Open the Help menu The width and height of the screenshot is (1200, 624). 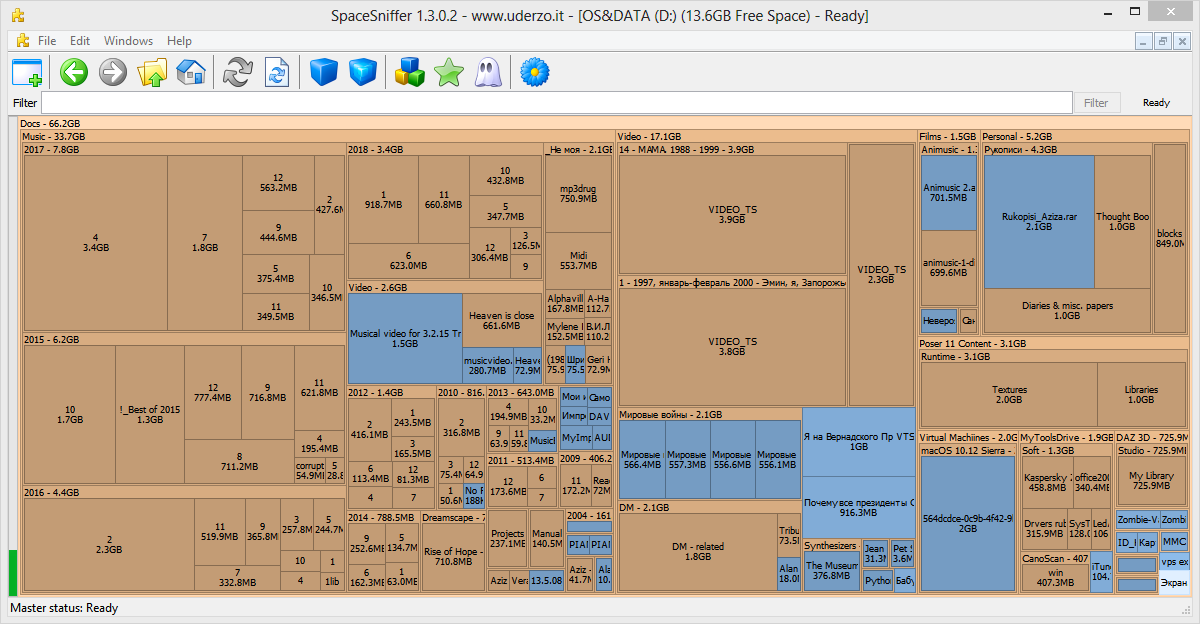[x=179, y=41]
